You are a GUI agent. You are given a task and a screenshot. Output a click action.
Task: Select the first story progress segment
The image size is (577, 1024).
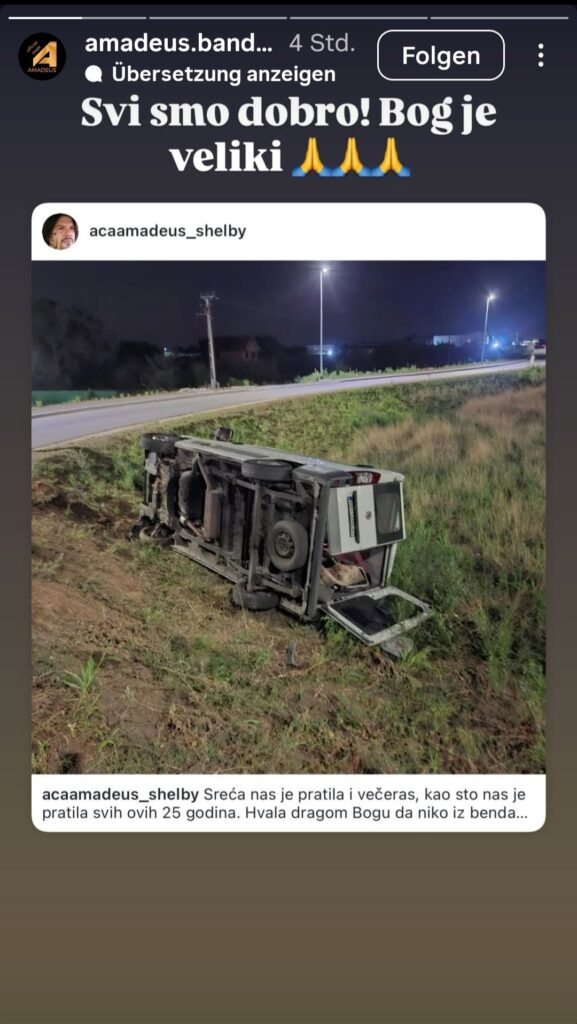(77, 18)
